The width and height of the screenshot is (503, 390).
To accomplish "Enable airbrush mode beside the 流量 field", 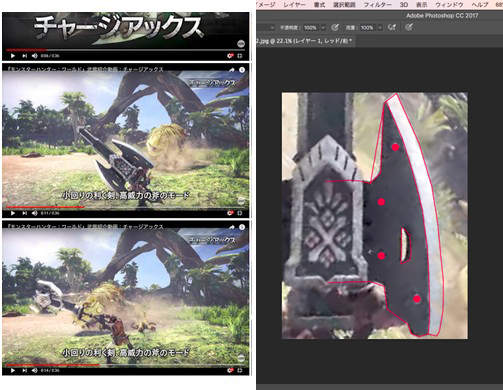I will (x=392, y=27).
